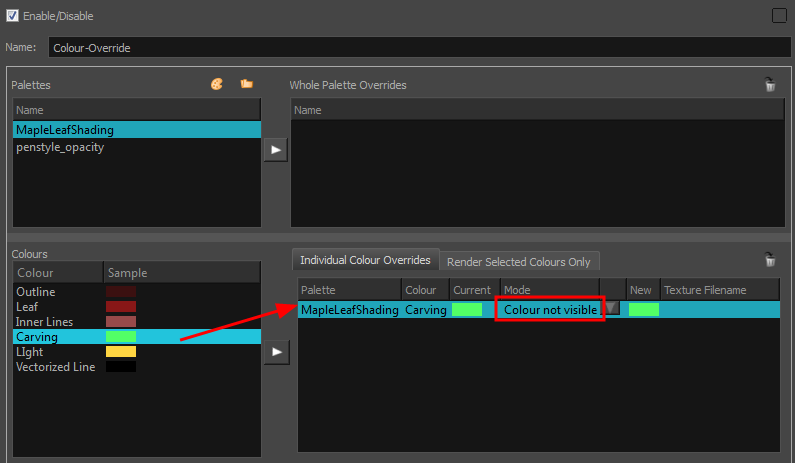
Task: Select the Vectorized Line colour
Action: click(56, 367)
